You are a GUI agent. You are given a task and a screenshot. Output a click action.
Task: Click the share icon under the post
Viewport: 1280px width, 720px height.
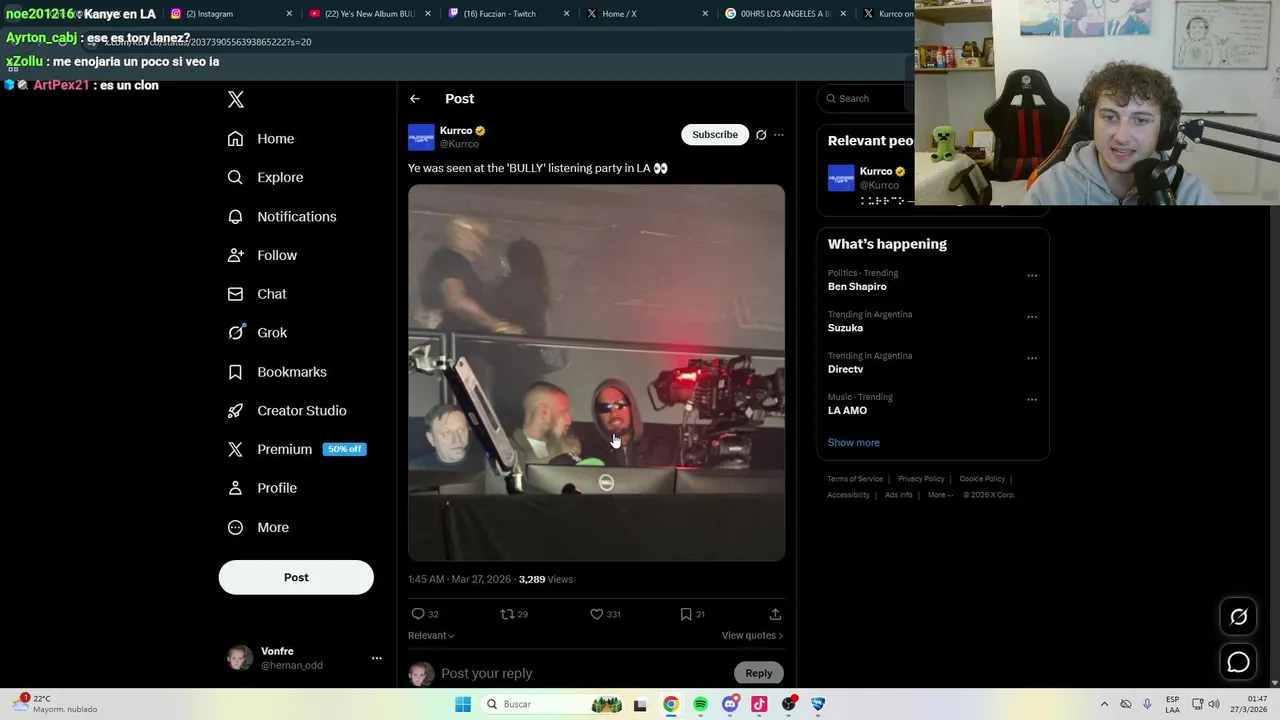click(775, 614)
